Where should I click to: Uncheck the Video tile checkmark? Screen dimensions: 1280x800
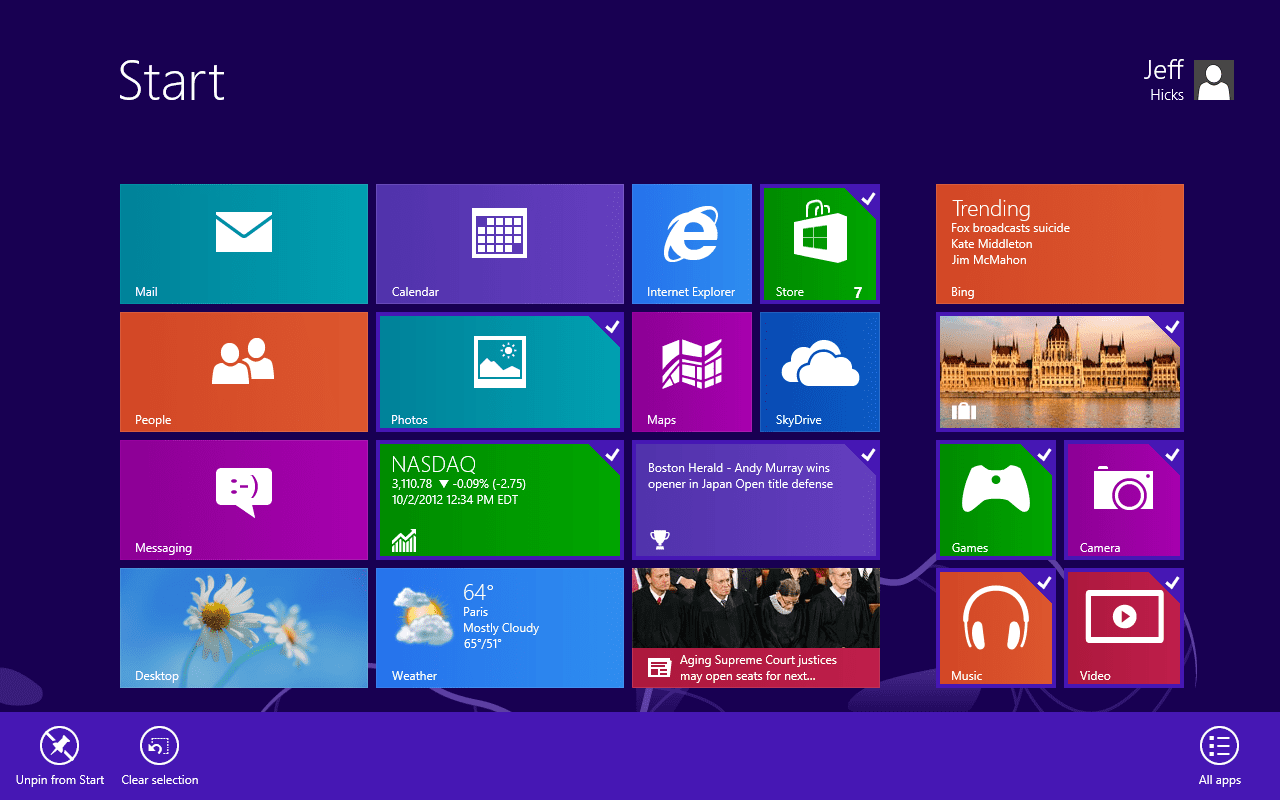point(1172,582)
